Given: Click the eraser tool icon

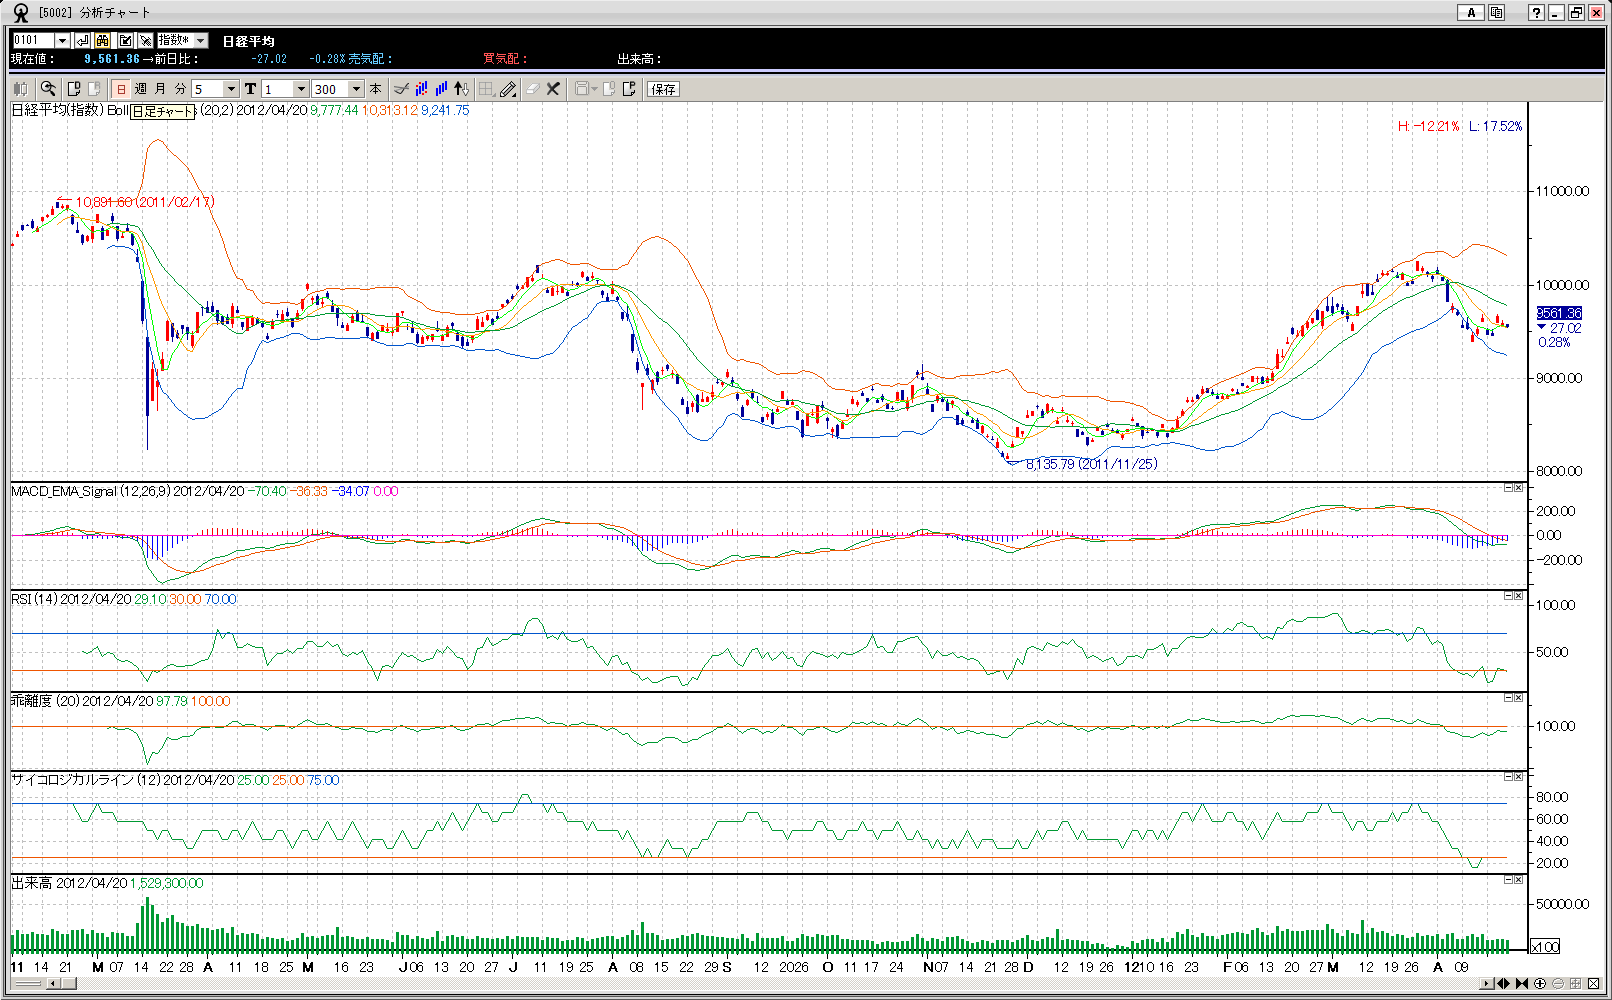Looking at the screenshot, I should coord(532,89).
